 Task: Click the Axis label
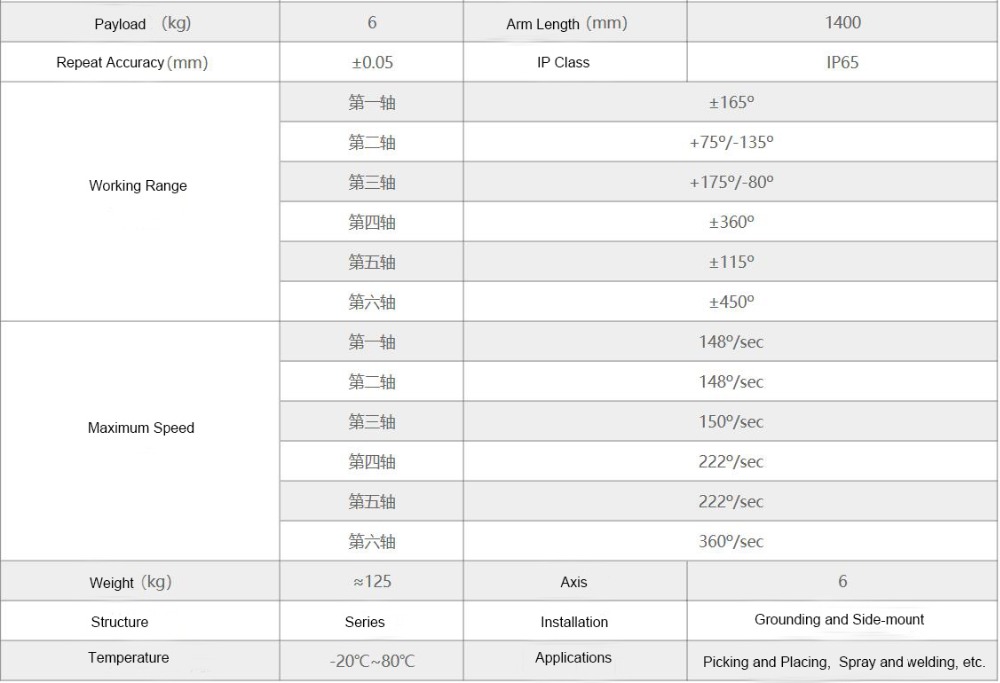(x=574, y=582)
